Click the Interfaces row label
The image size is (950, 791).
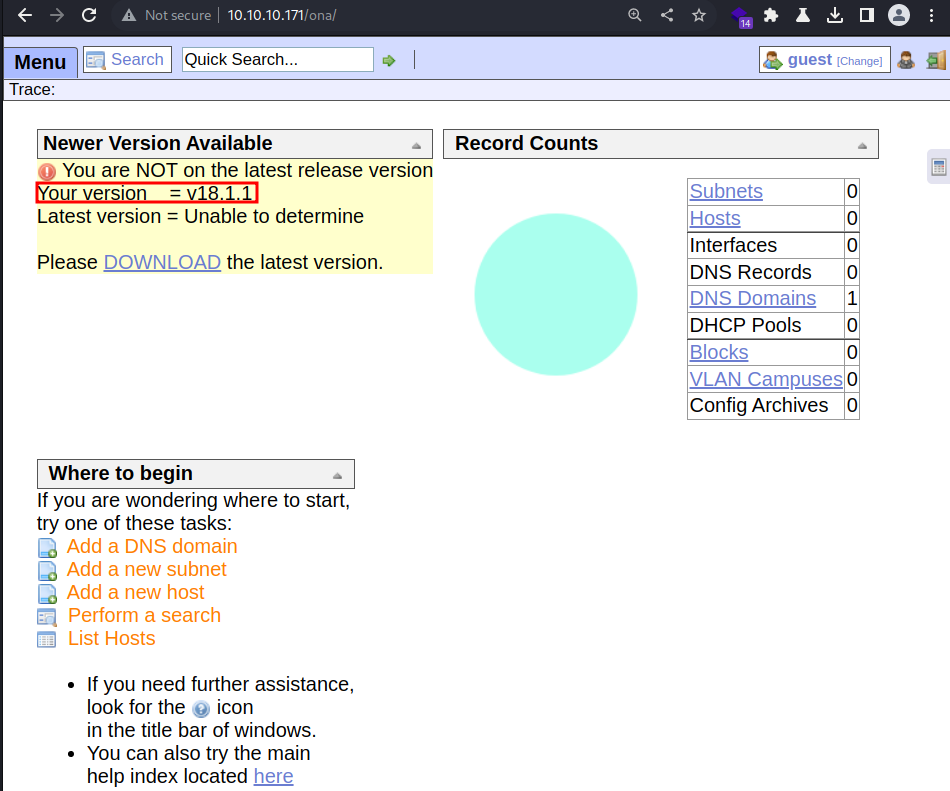(733, 245)
